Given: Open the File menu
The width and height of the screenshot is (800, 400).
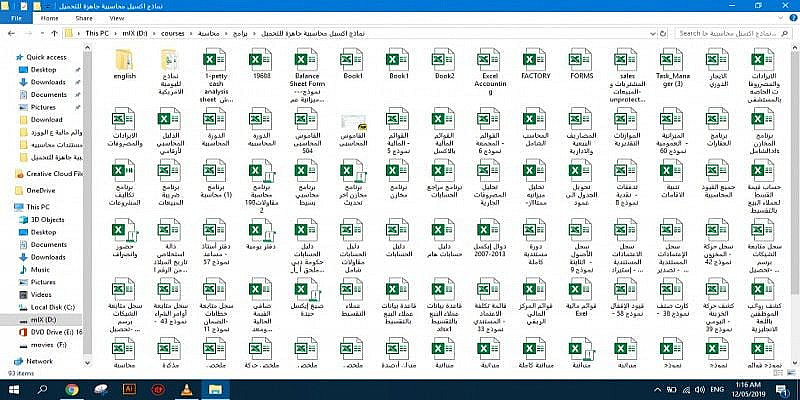Looking at the screenshot, I should 16,18.
